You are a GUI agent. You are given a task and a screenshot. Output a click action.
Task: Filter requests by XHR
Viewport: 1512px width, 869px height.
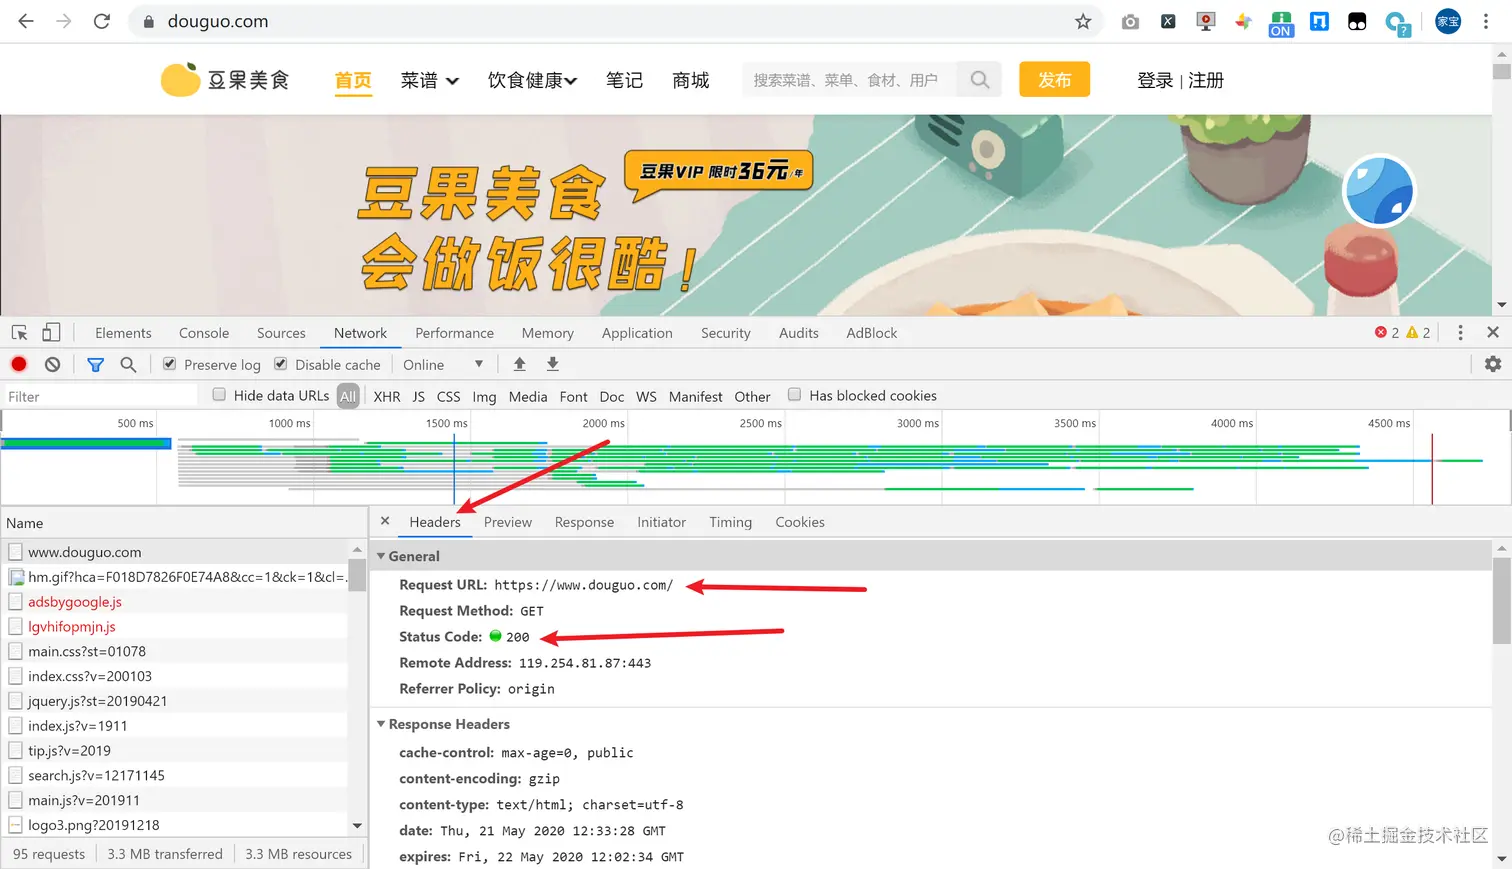pyautogui.click(x=387, y=396)
